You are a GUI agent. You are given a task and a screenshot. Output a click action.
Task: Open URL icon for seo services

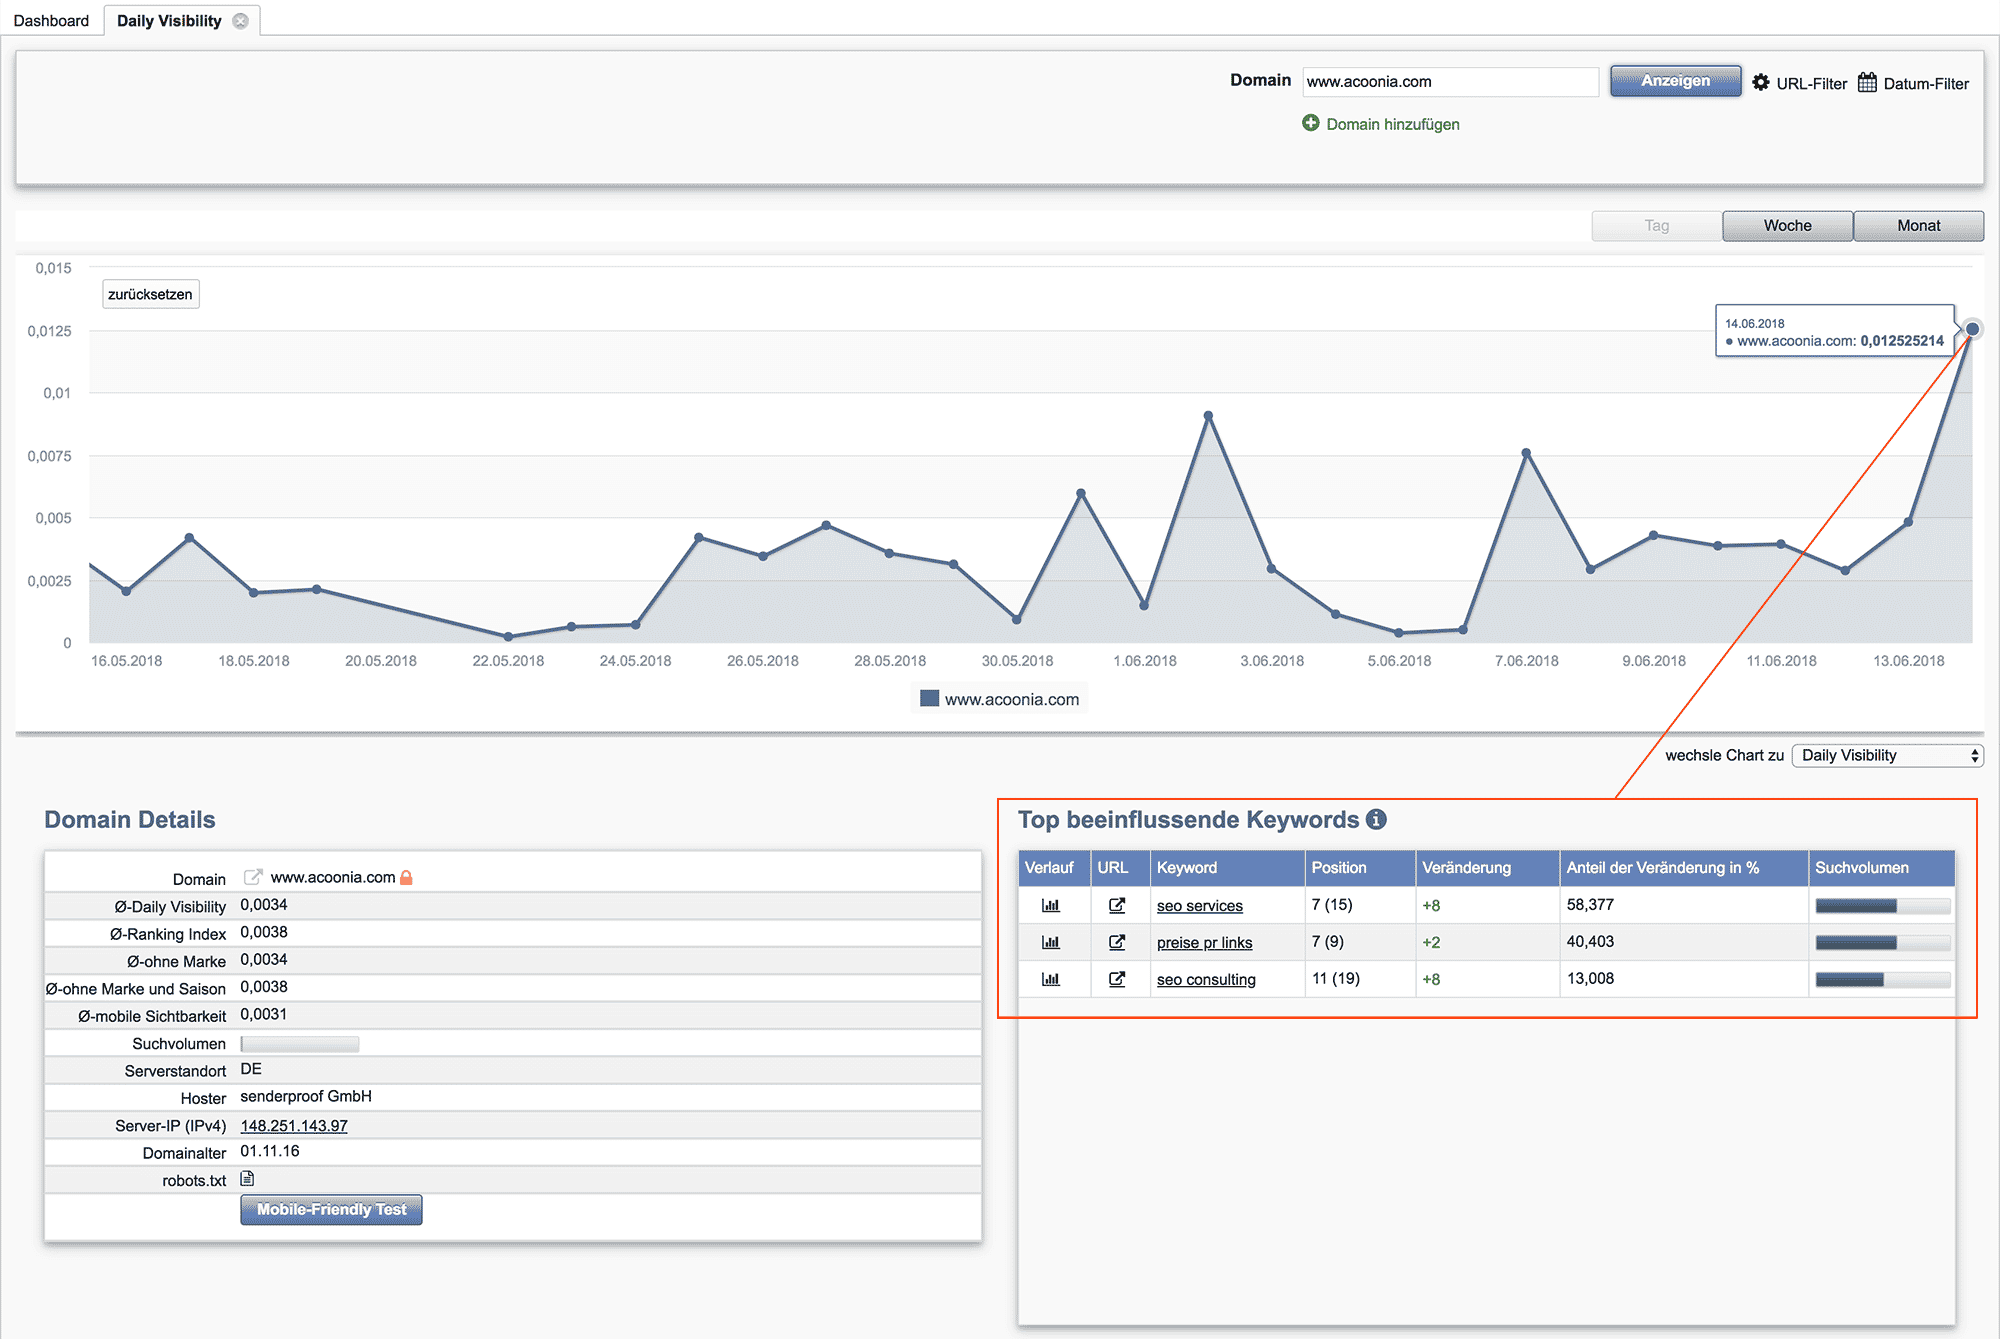pyautogui.click(x=1117, y=905)
